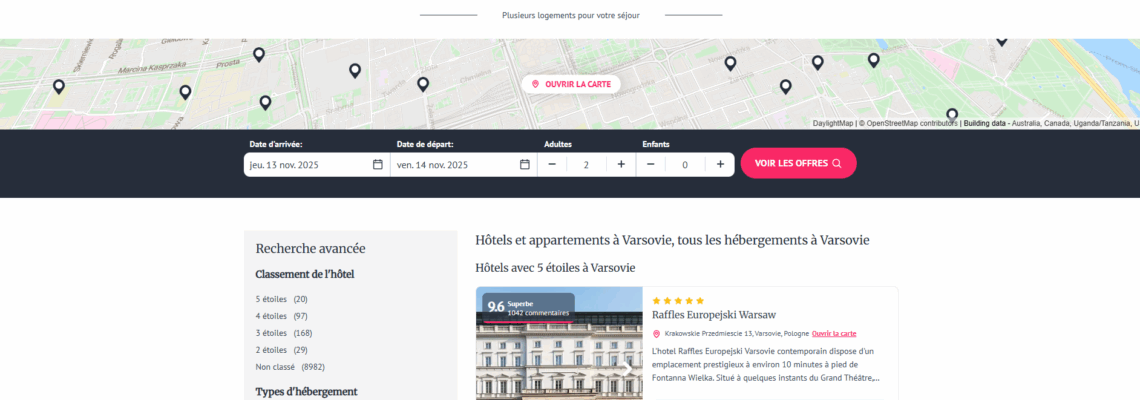Open the map with Ouvrir la carte button
Viewport: 1140px width, 400px height.
click(x=571, y=84)
